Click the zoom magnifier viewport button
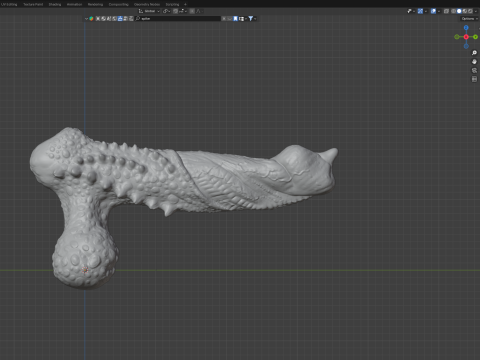480x360 pixels. (474, 53)
